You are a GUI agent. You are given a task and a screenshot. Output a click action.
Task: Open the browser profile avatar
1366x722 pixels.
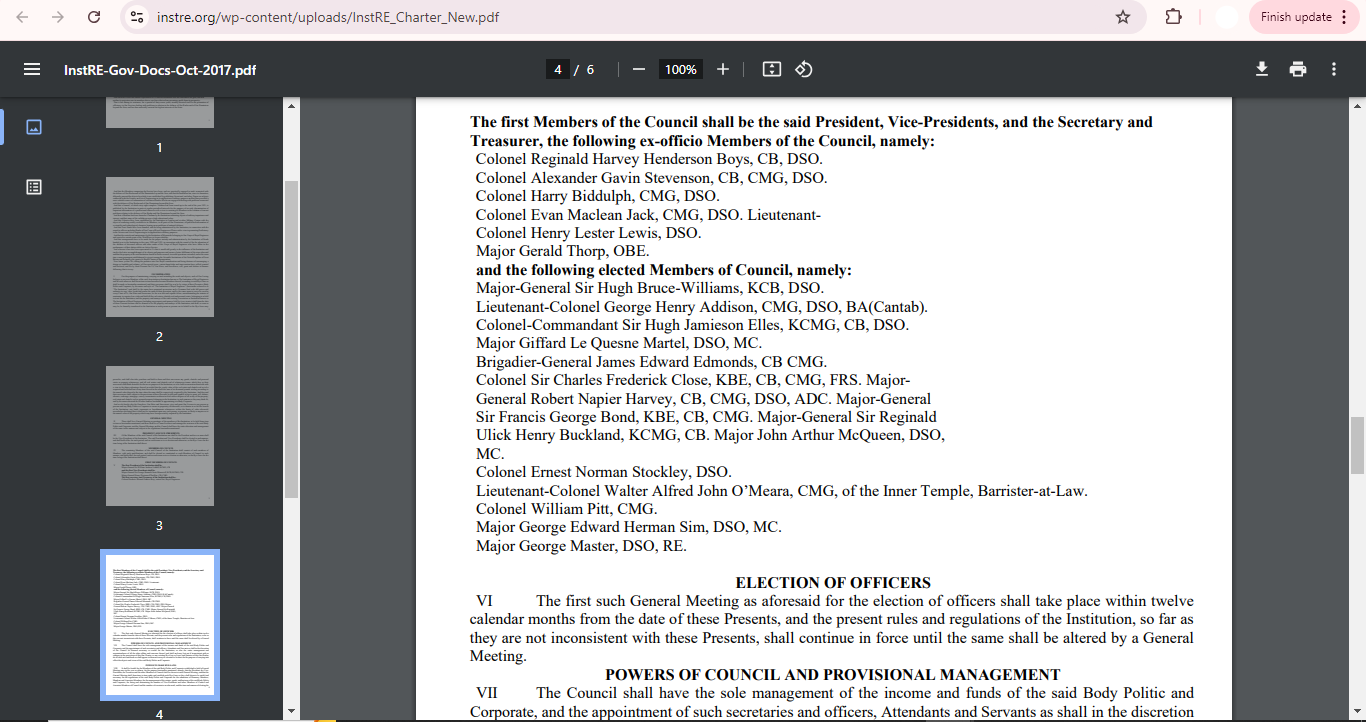[1226, 17]
